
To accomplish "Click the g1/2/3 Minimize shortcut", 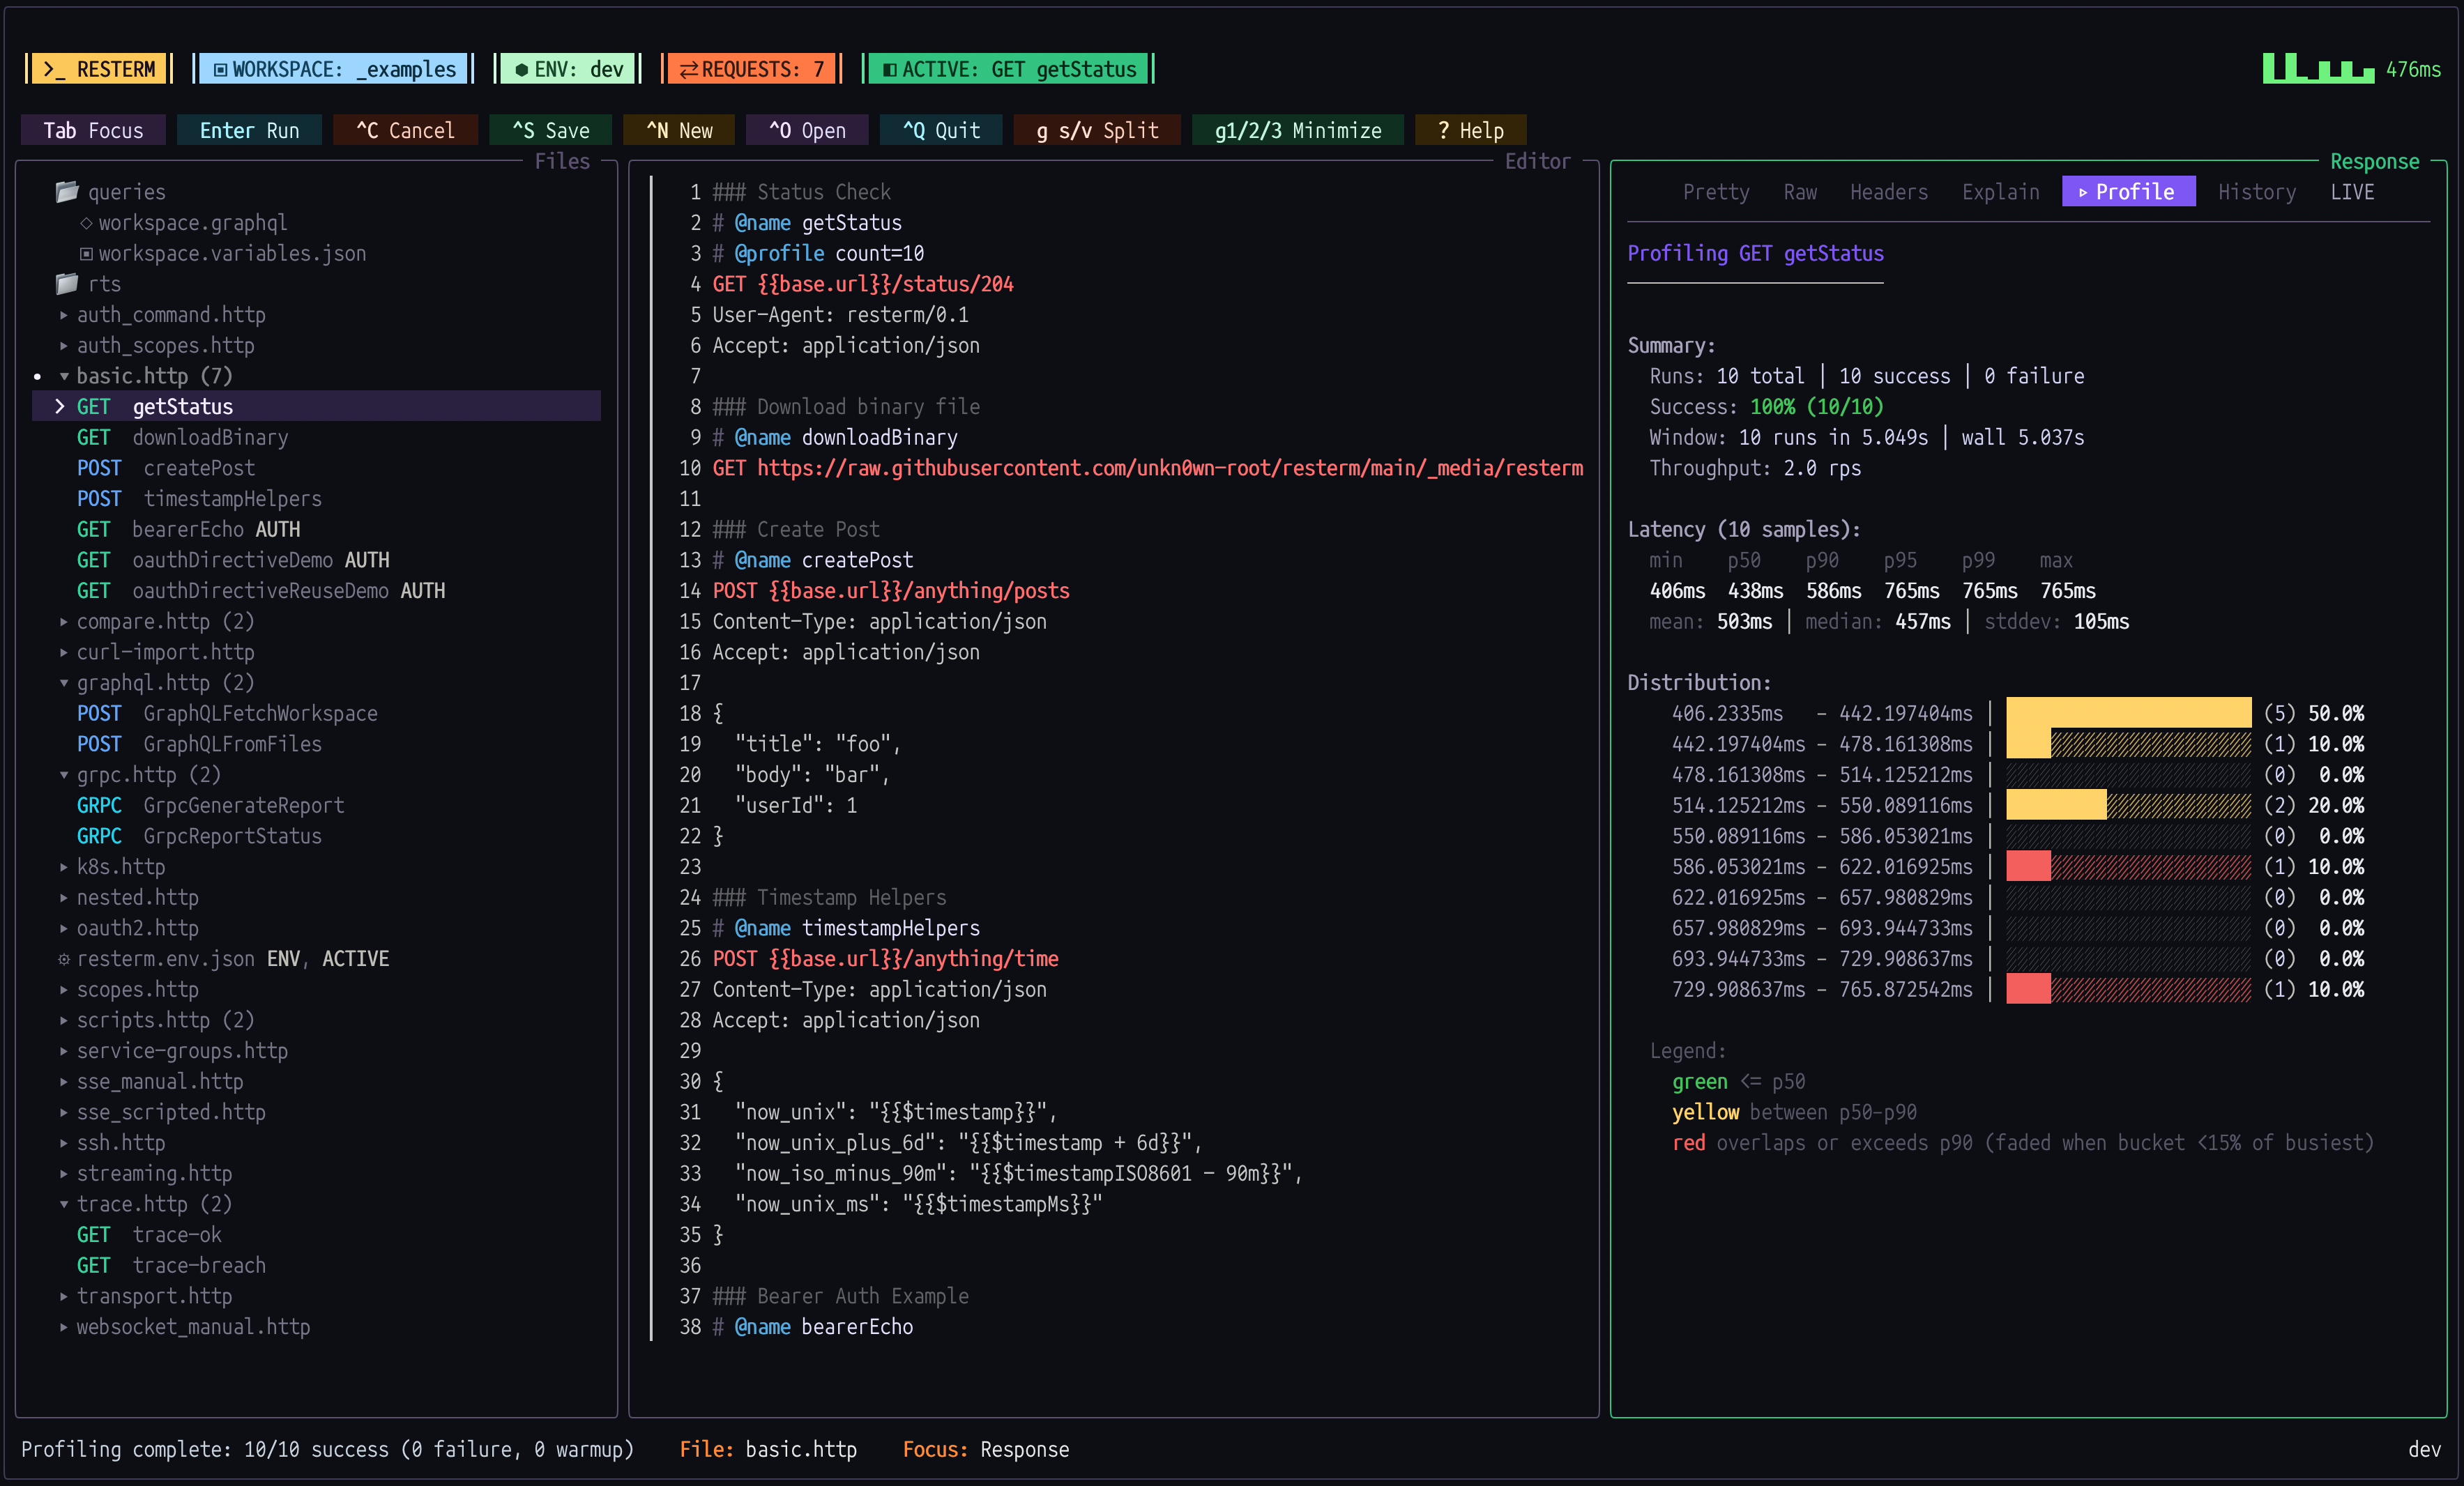I will coord(1298,130).
